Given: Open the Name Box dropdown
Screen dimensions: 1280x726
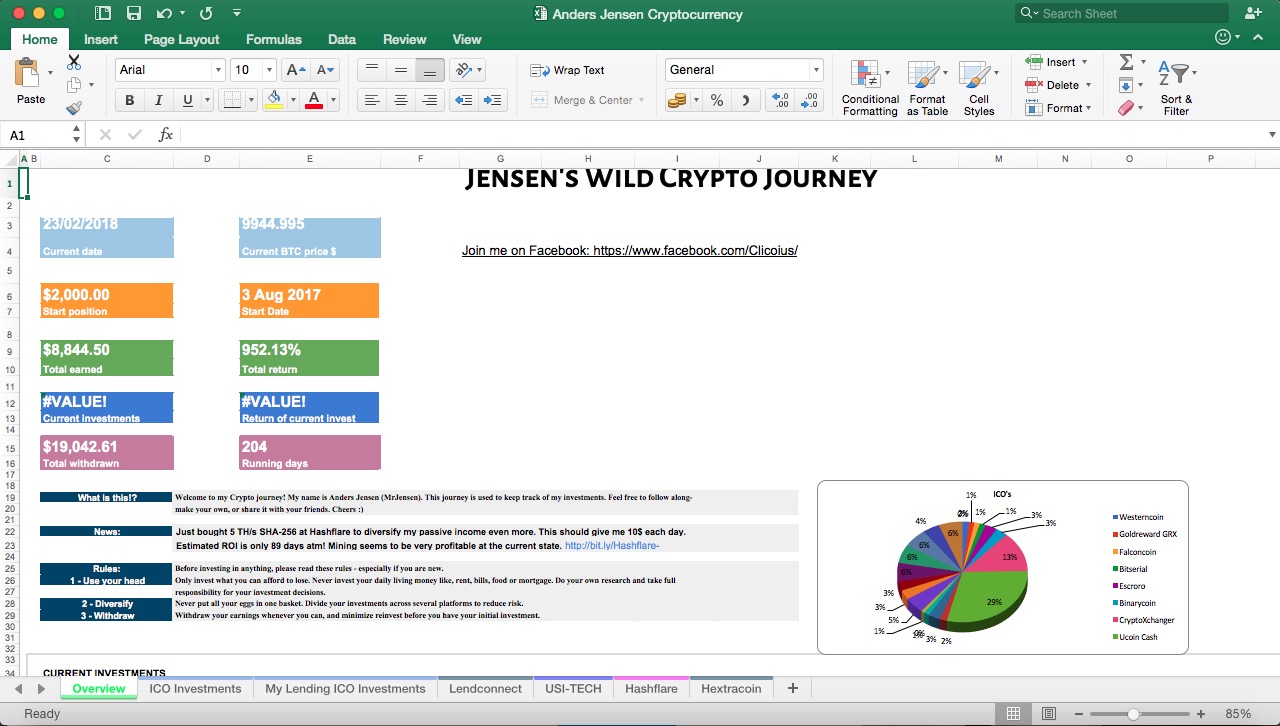Looking at the screenshot, I should [x=77, y=135].
